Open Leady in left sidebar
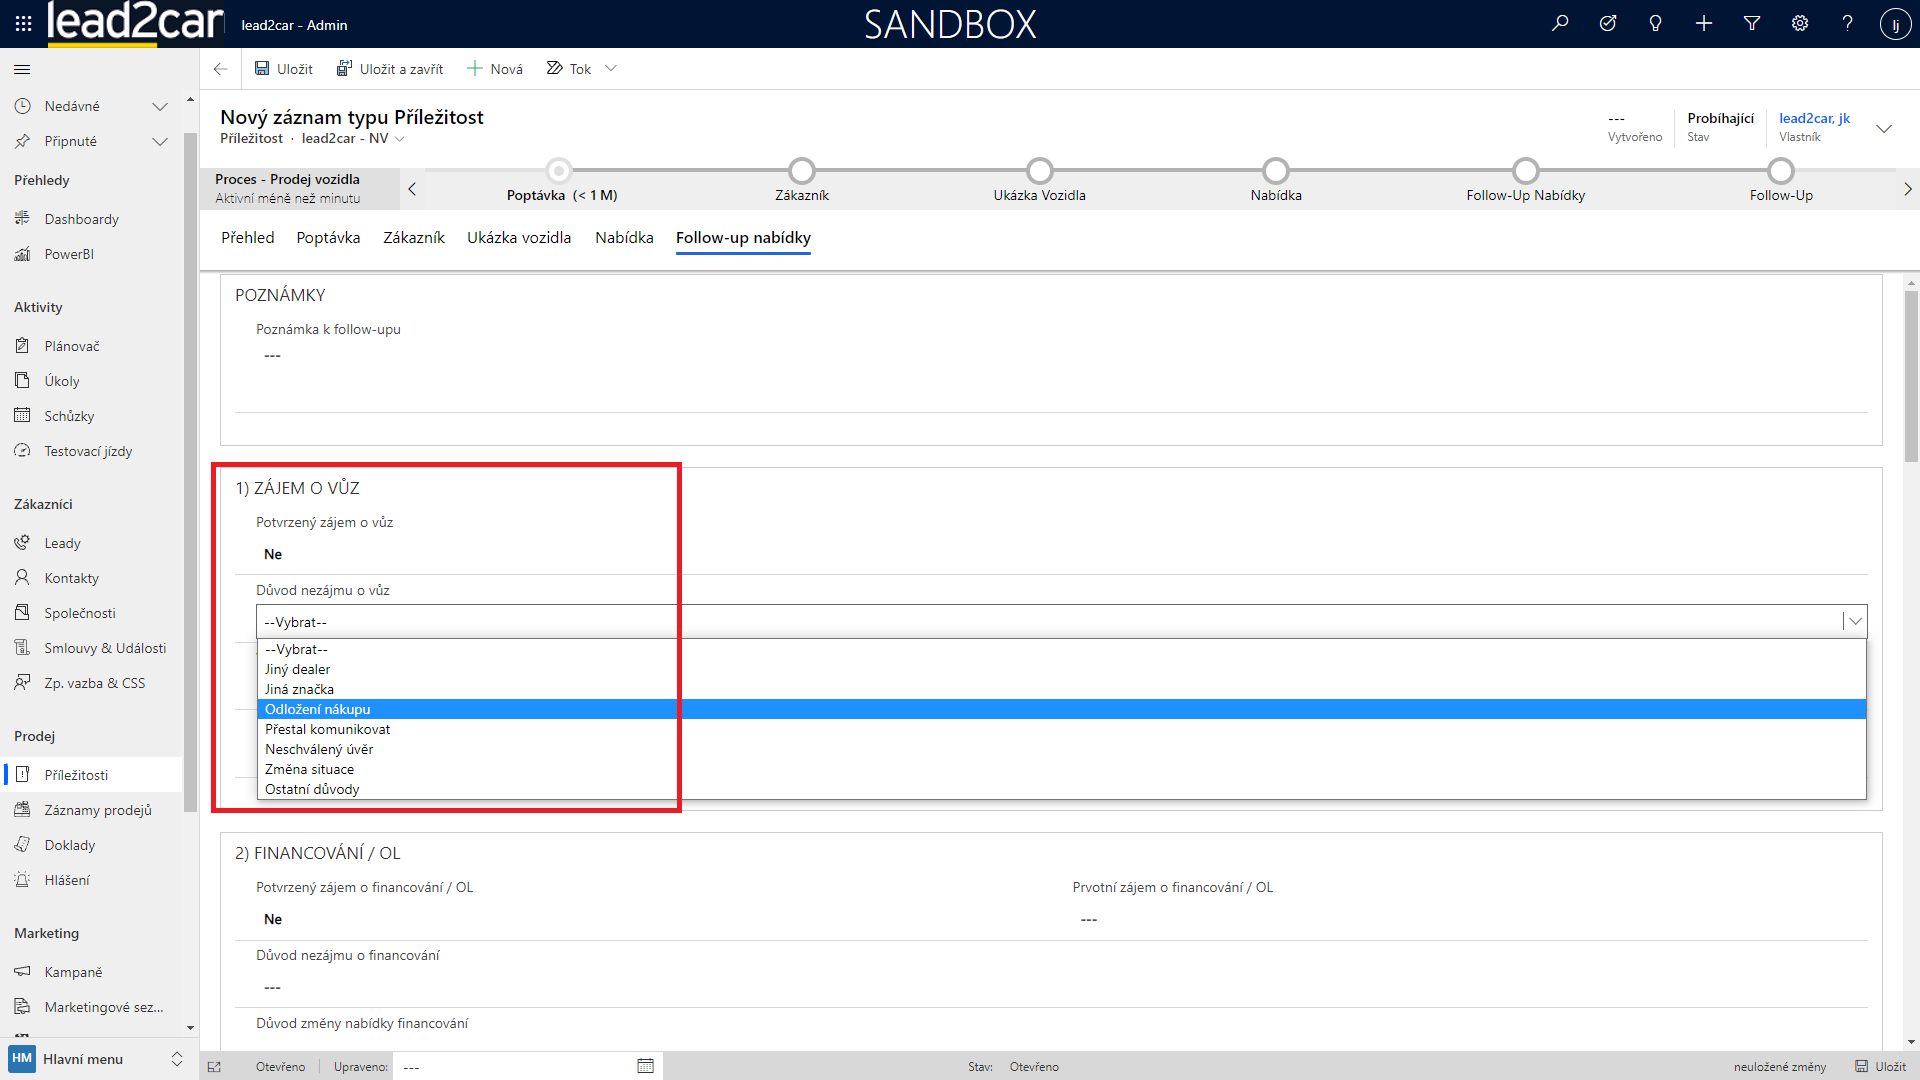 click(62, 543)
